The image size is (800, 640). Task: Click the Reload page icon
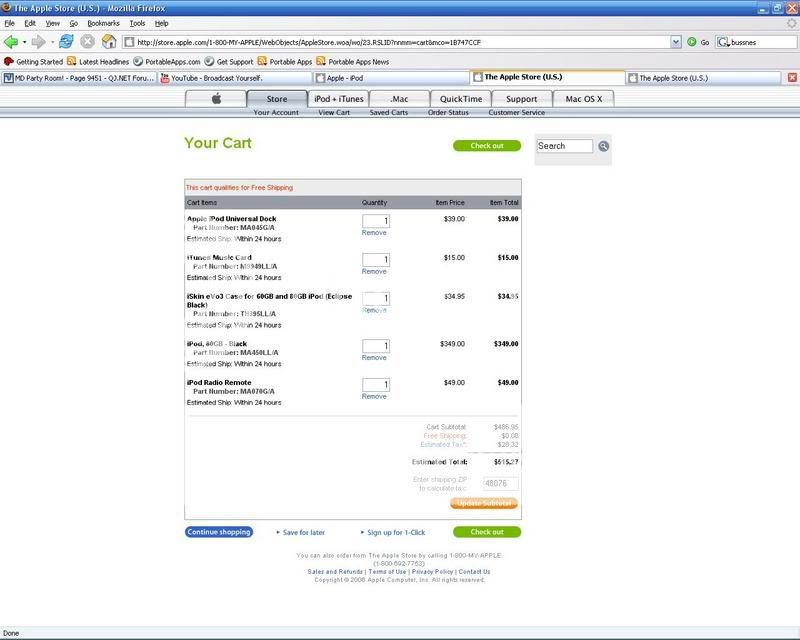[x=66, y=42]
